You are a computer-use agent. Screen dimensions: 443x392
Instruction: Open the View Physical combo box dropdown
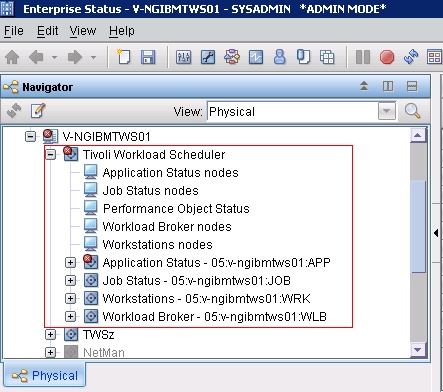[387, 111]
